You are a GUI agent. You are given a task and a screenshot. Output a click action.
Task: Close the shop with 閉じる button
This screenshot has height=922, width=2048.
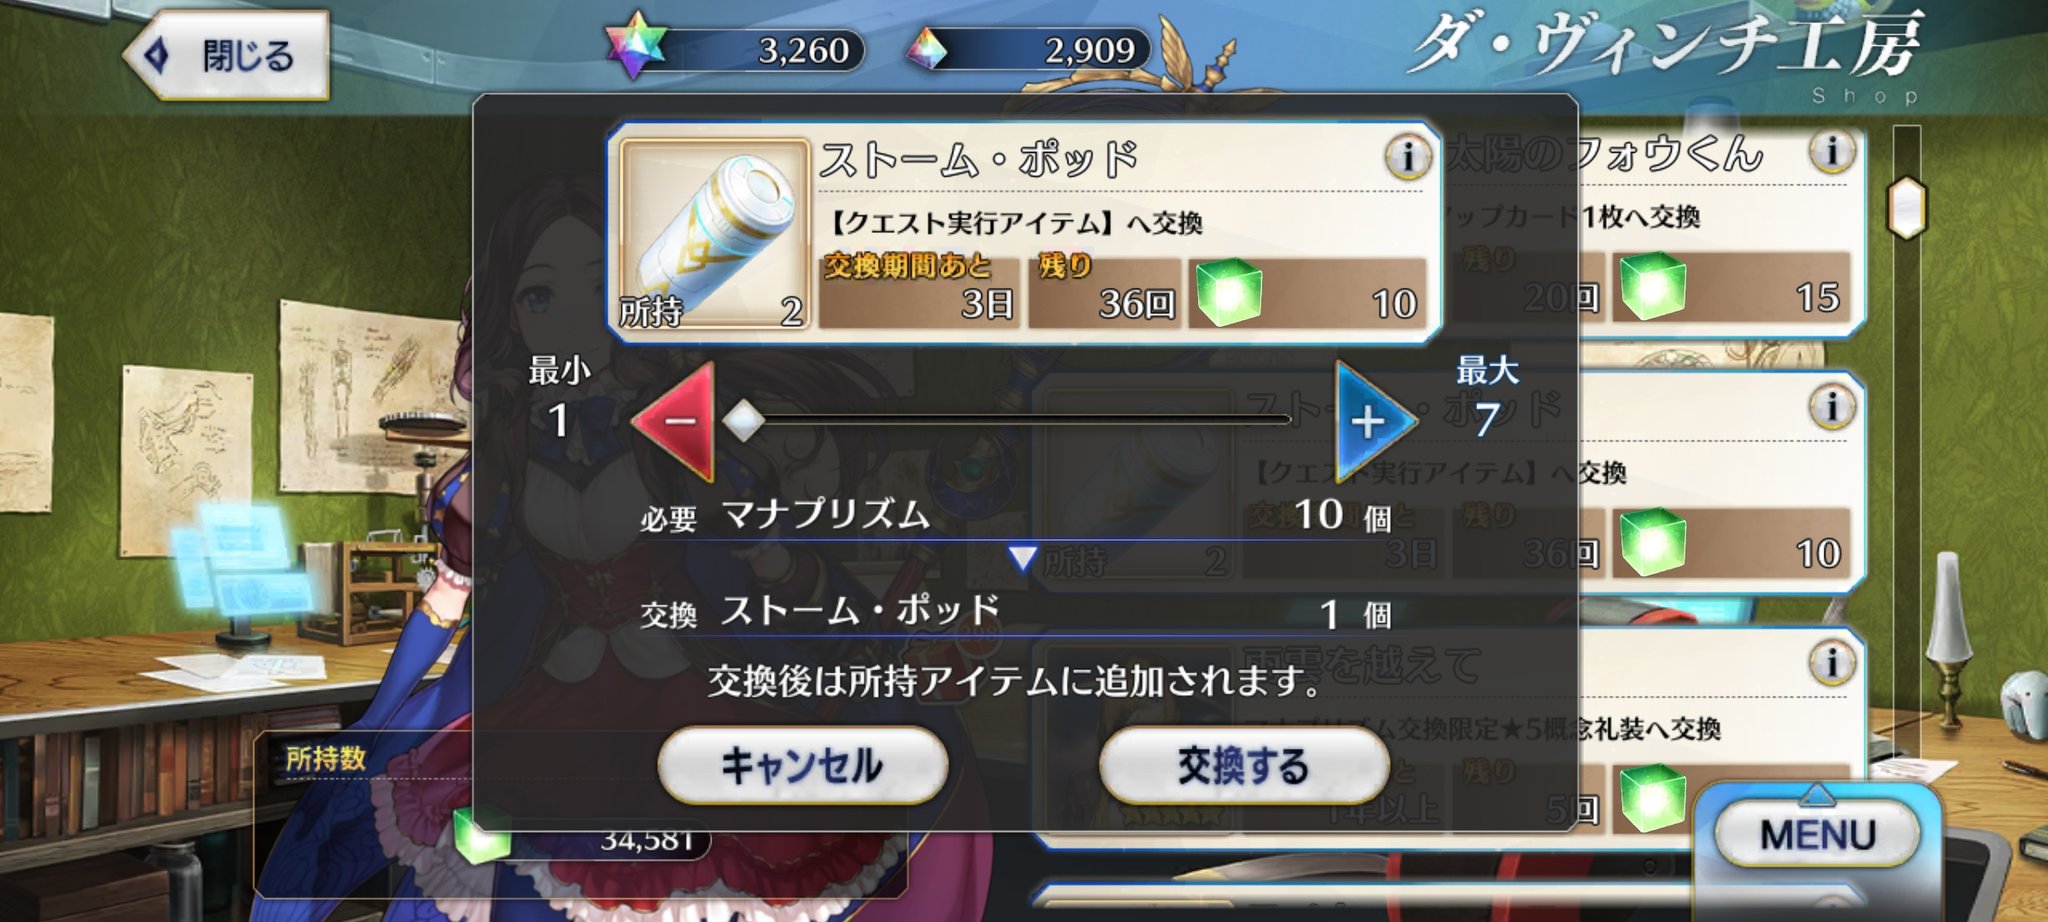(x=229, y=55)
